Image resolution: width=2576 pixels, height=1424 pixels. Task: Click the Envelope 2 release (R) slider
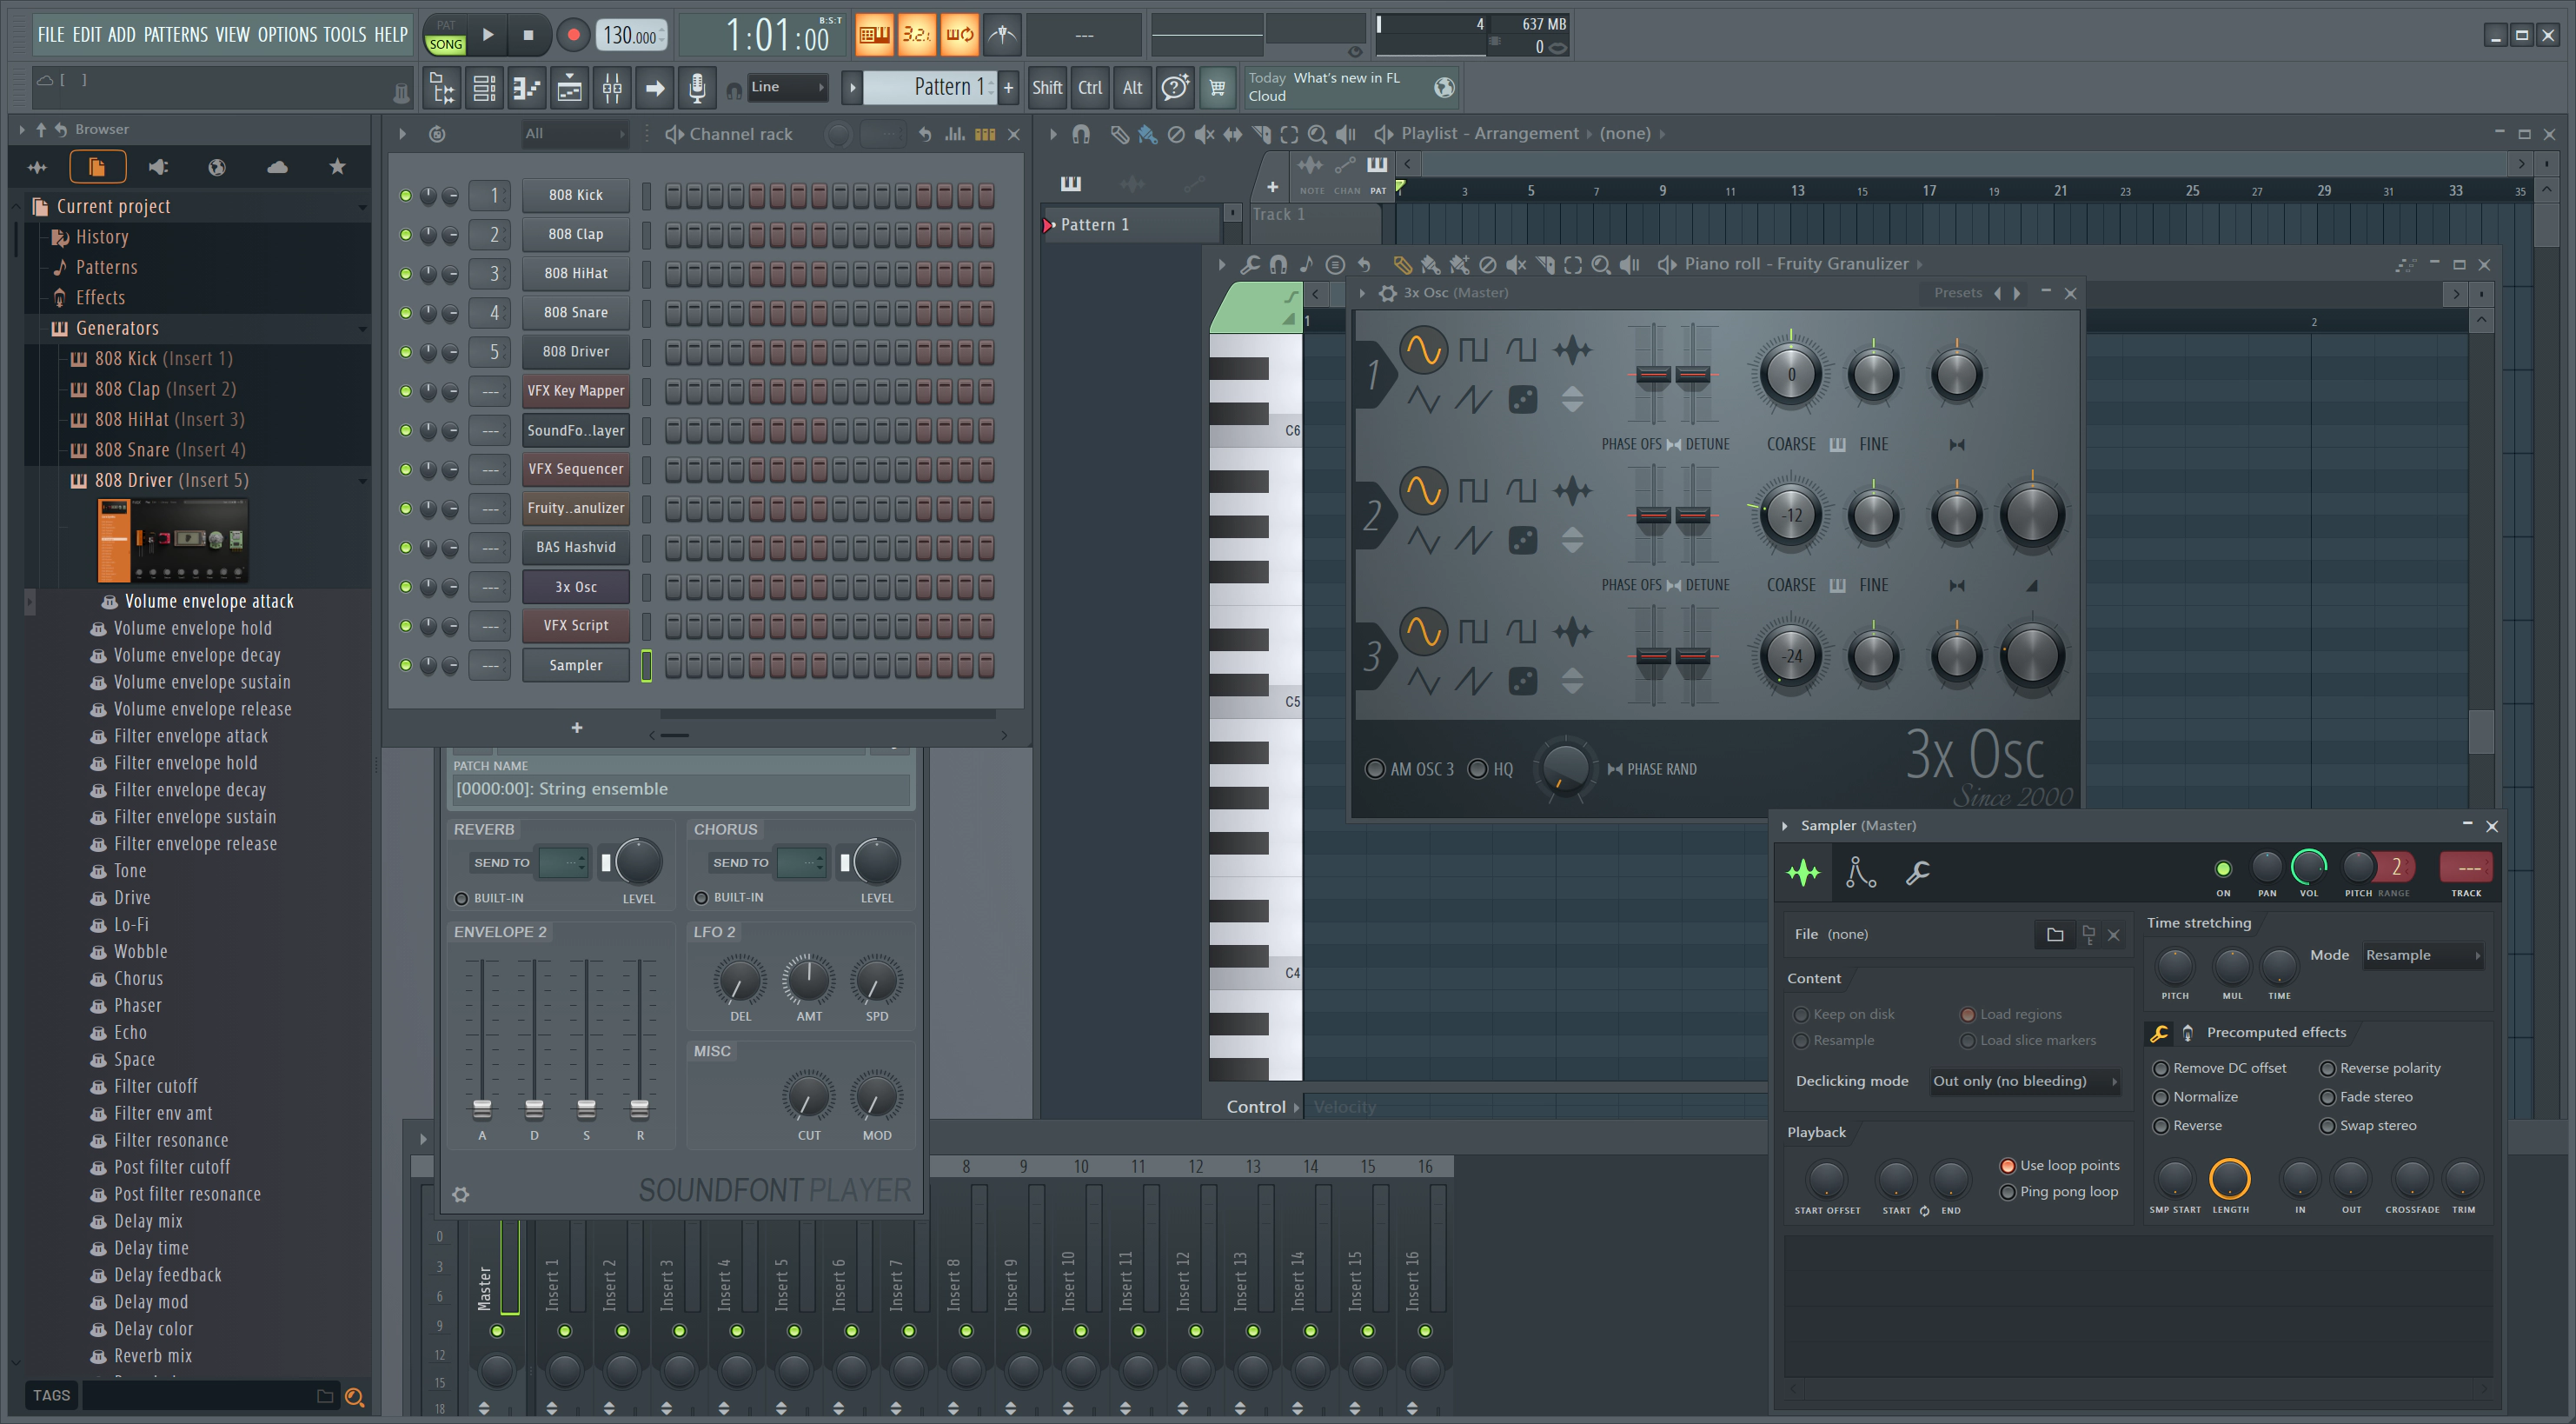tap(639, 1108)
